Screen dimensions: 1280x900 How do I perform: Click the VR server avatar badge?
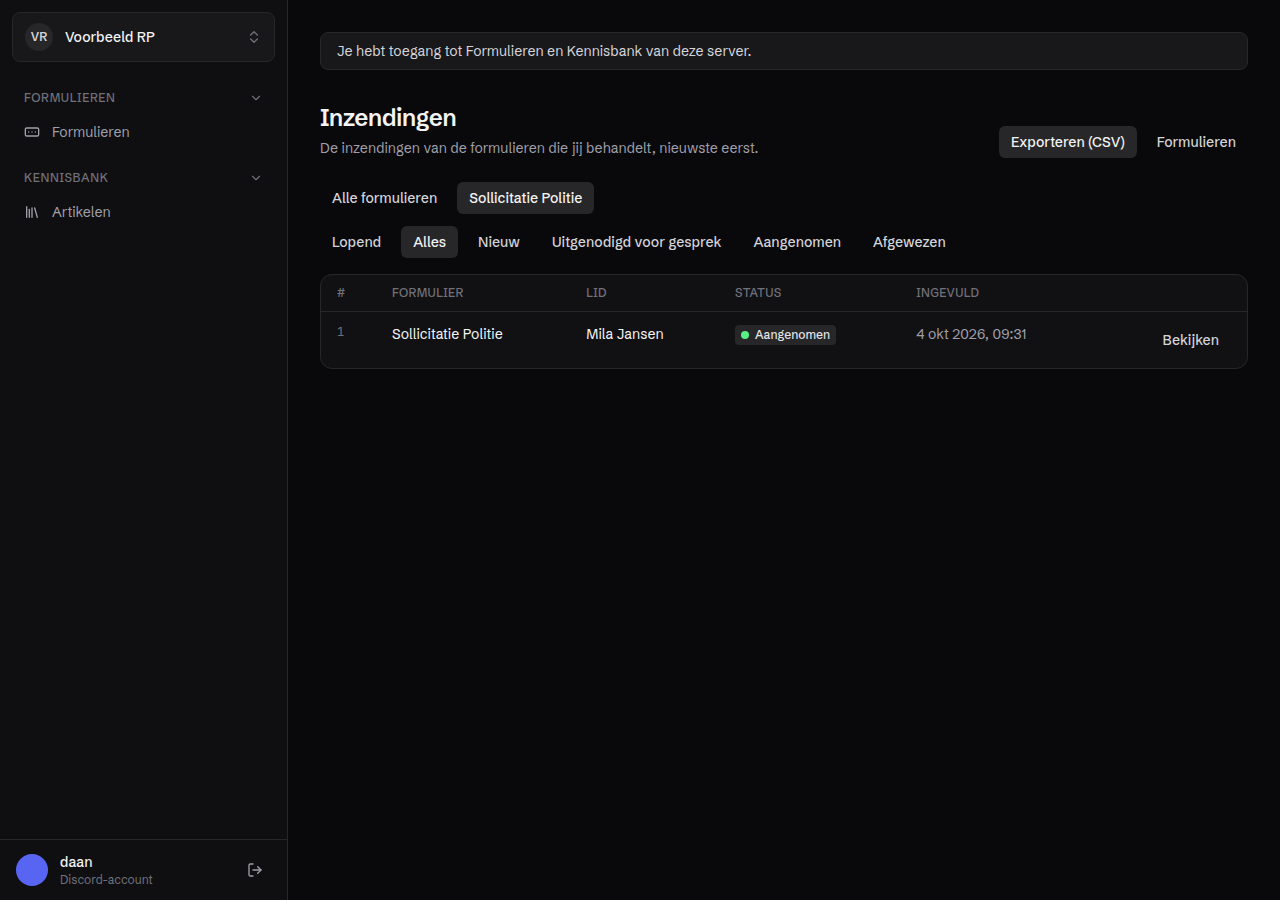[39, 37]
